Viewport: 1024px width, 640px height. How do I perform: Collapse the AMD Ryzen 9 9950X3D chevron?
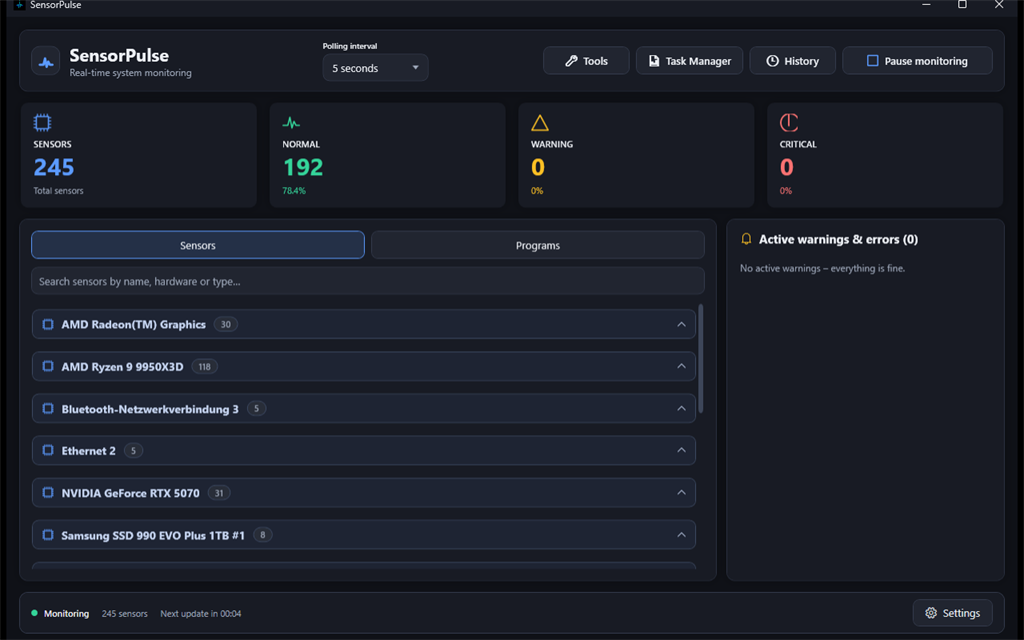[681, 366]
